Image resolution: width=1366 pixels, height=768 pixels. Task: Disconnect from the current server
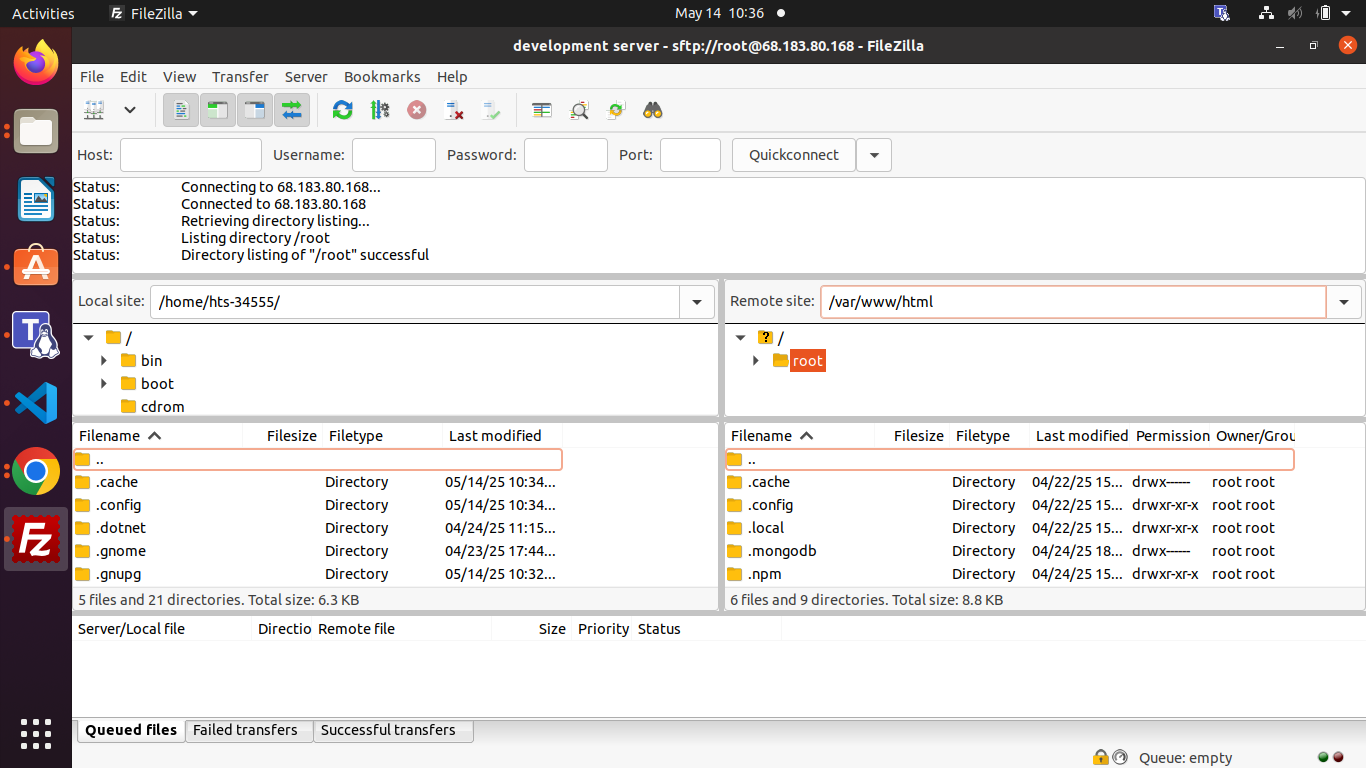tap(454, 110)
